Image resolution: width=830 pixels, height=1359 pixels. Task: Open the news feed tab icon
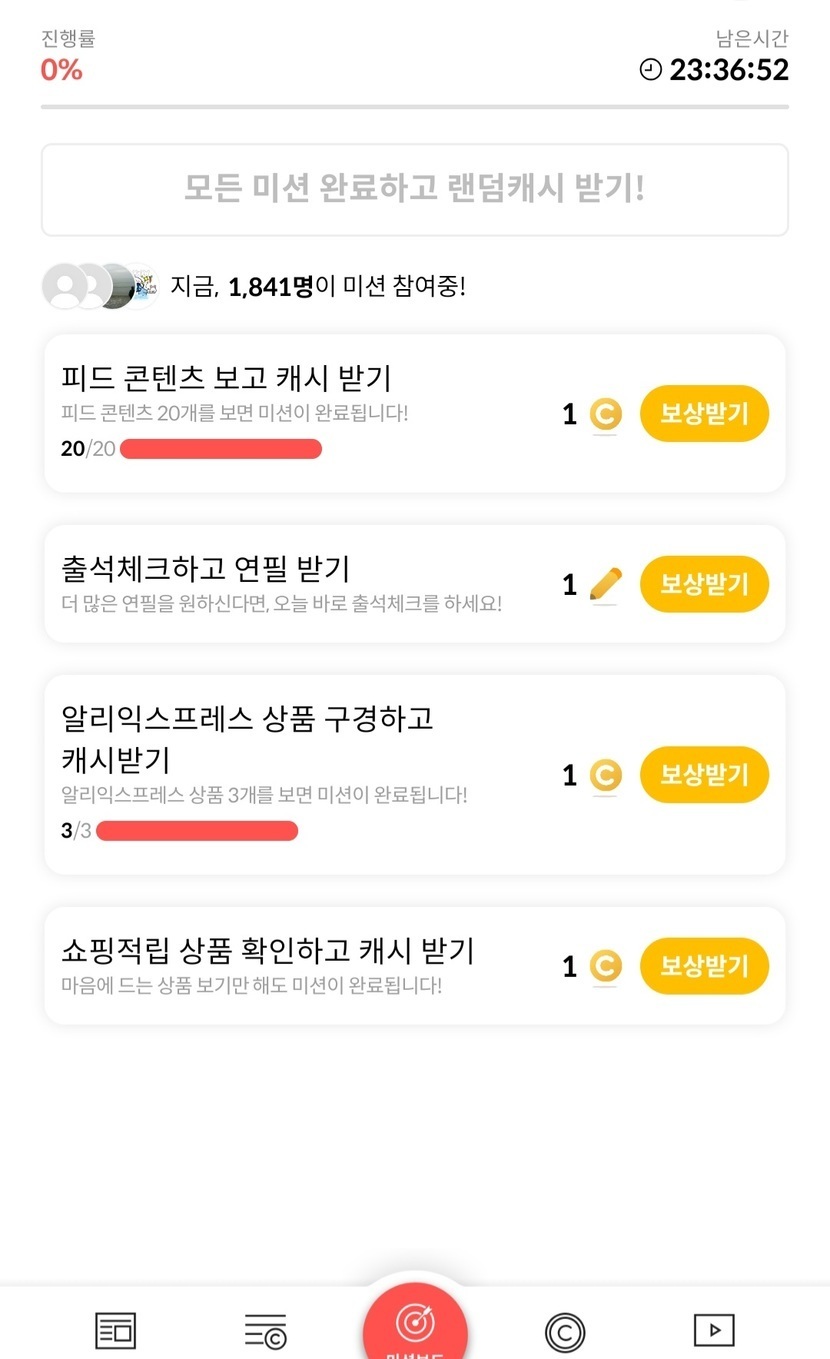(x=115, y=1331)
